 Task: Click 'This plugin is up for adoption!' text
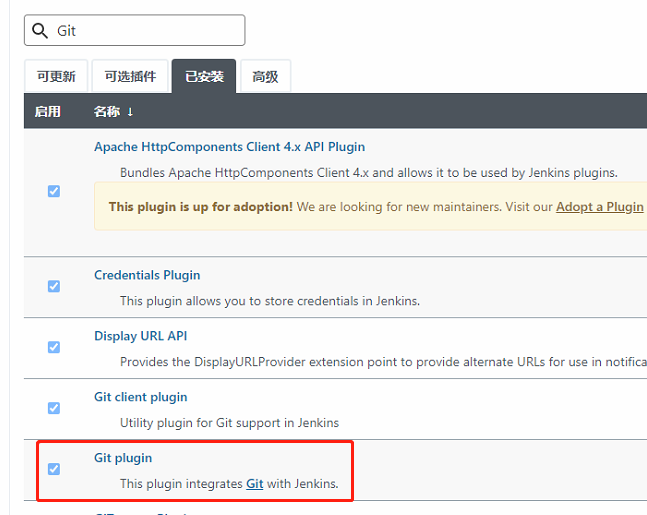(x=201, y=207)
